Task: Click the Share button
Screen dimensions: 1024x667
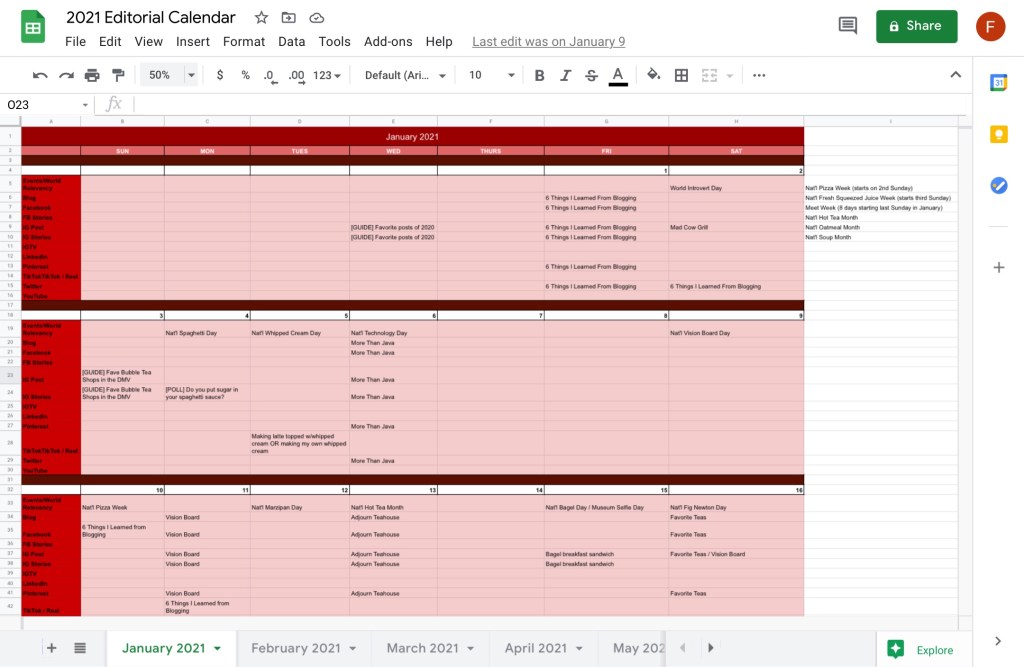Action: [916, 26]
